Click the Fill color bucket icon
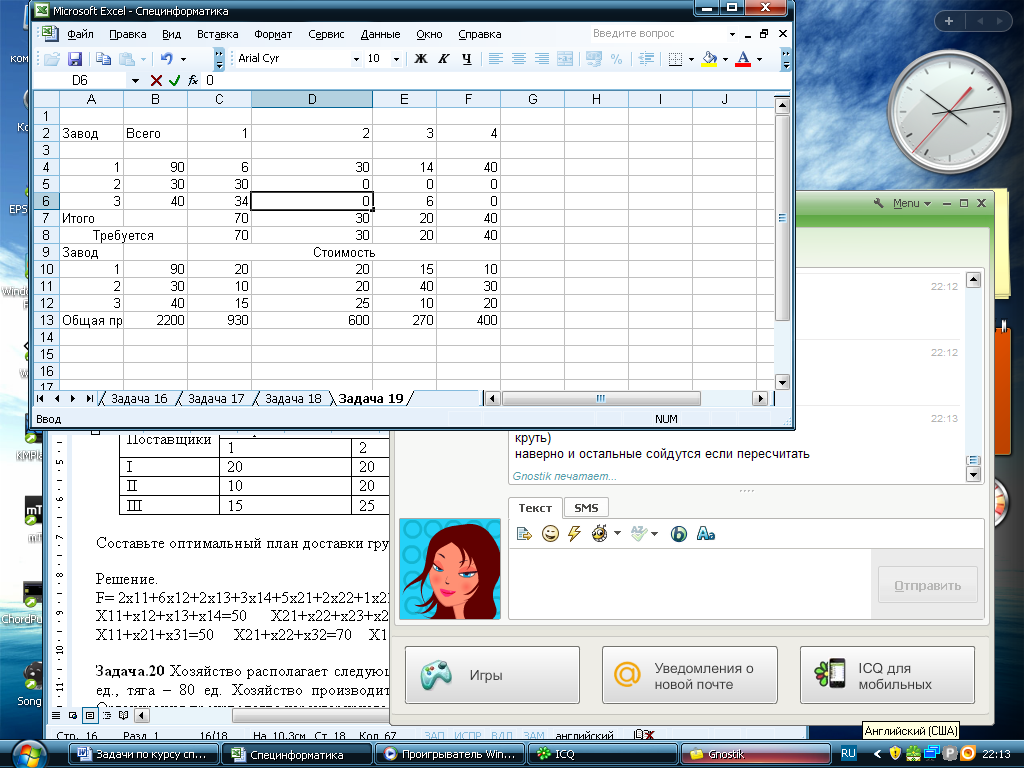Screen dimensions: 1024x768 [709, 59]
